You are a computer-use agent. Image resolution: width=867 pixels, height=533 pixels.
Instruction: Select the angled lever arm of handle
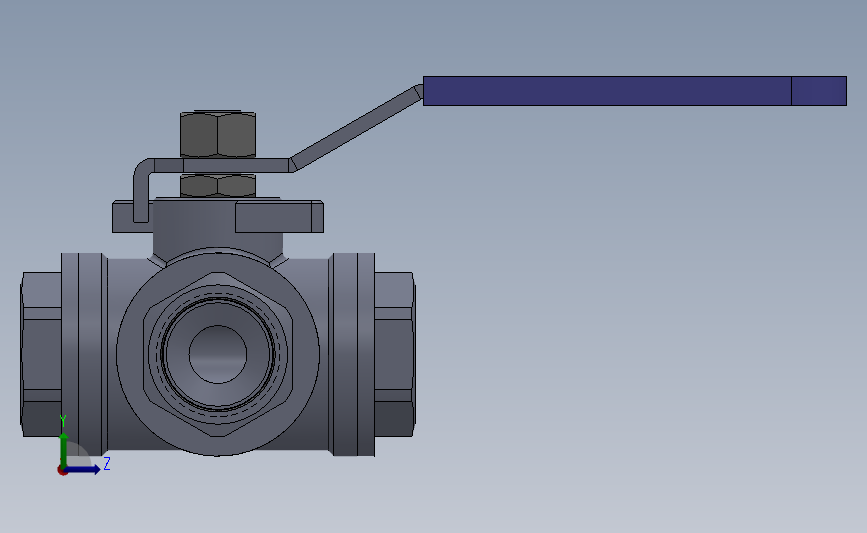[x=357, y=128]
